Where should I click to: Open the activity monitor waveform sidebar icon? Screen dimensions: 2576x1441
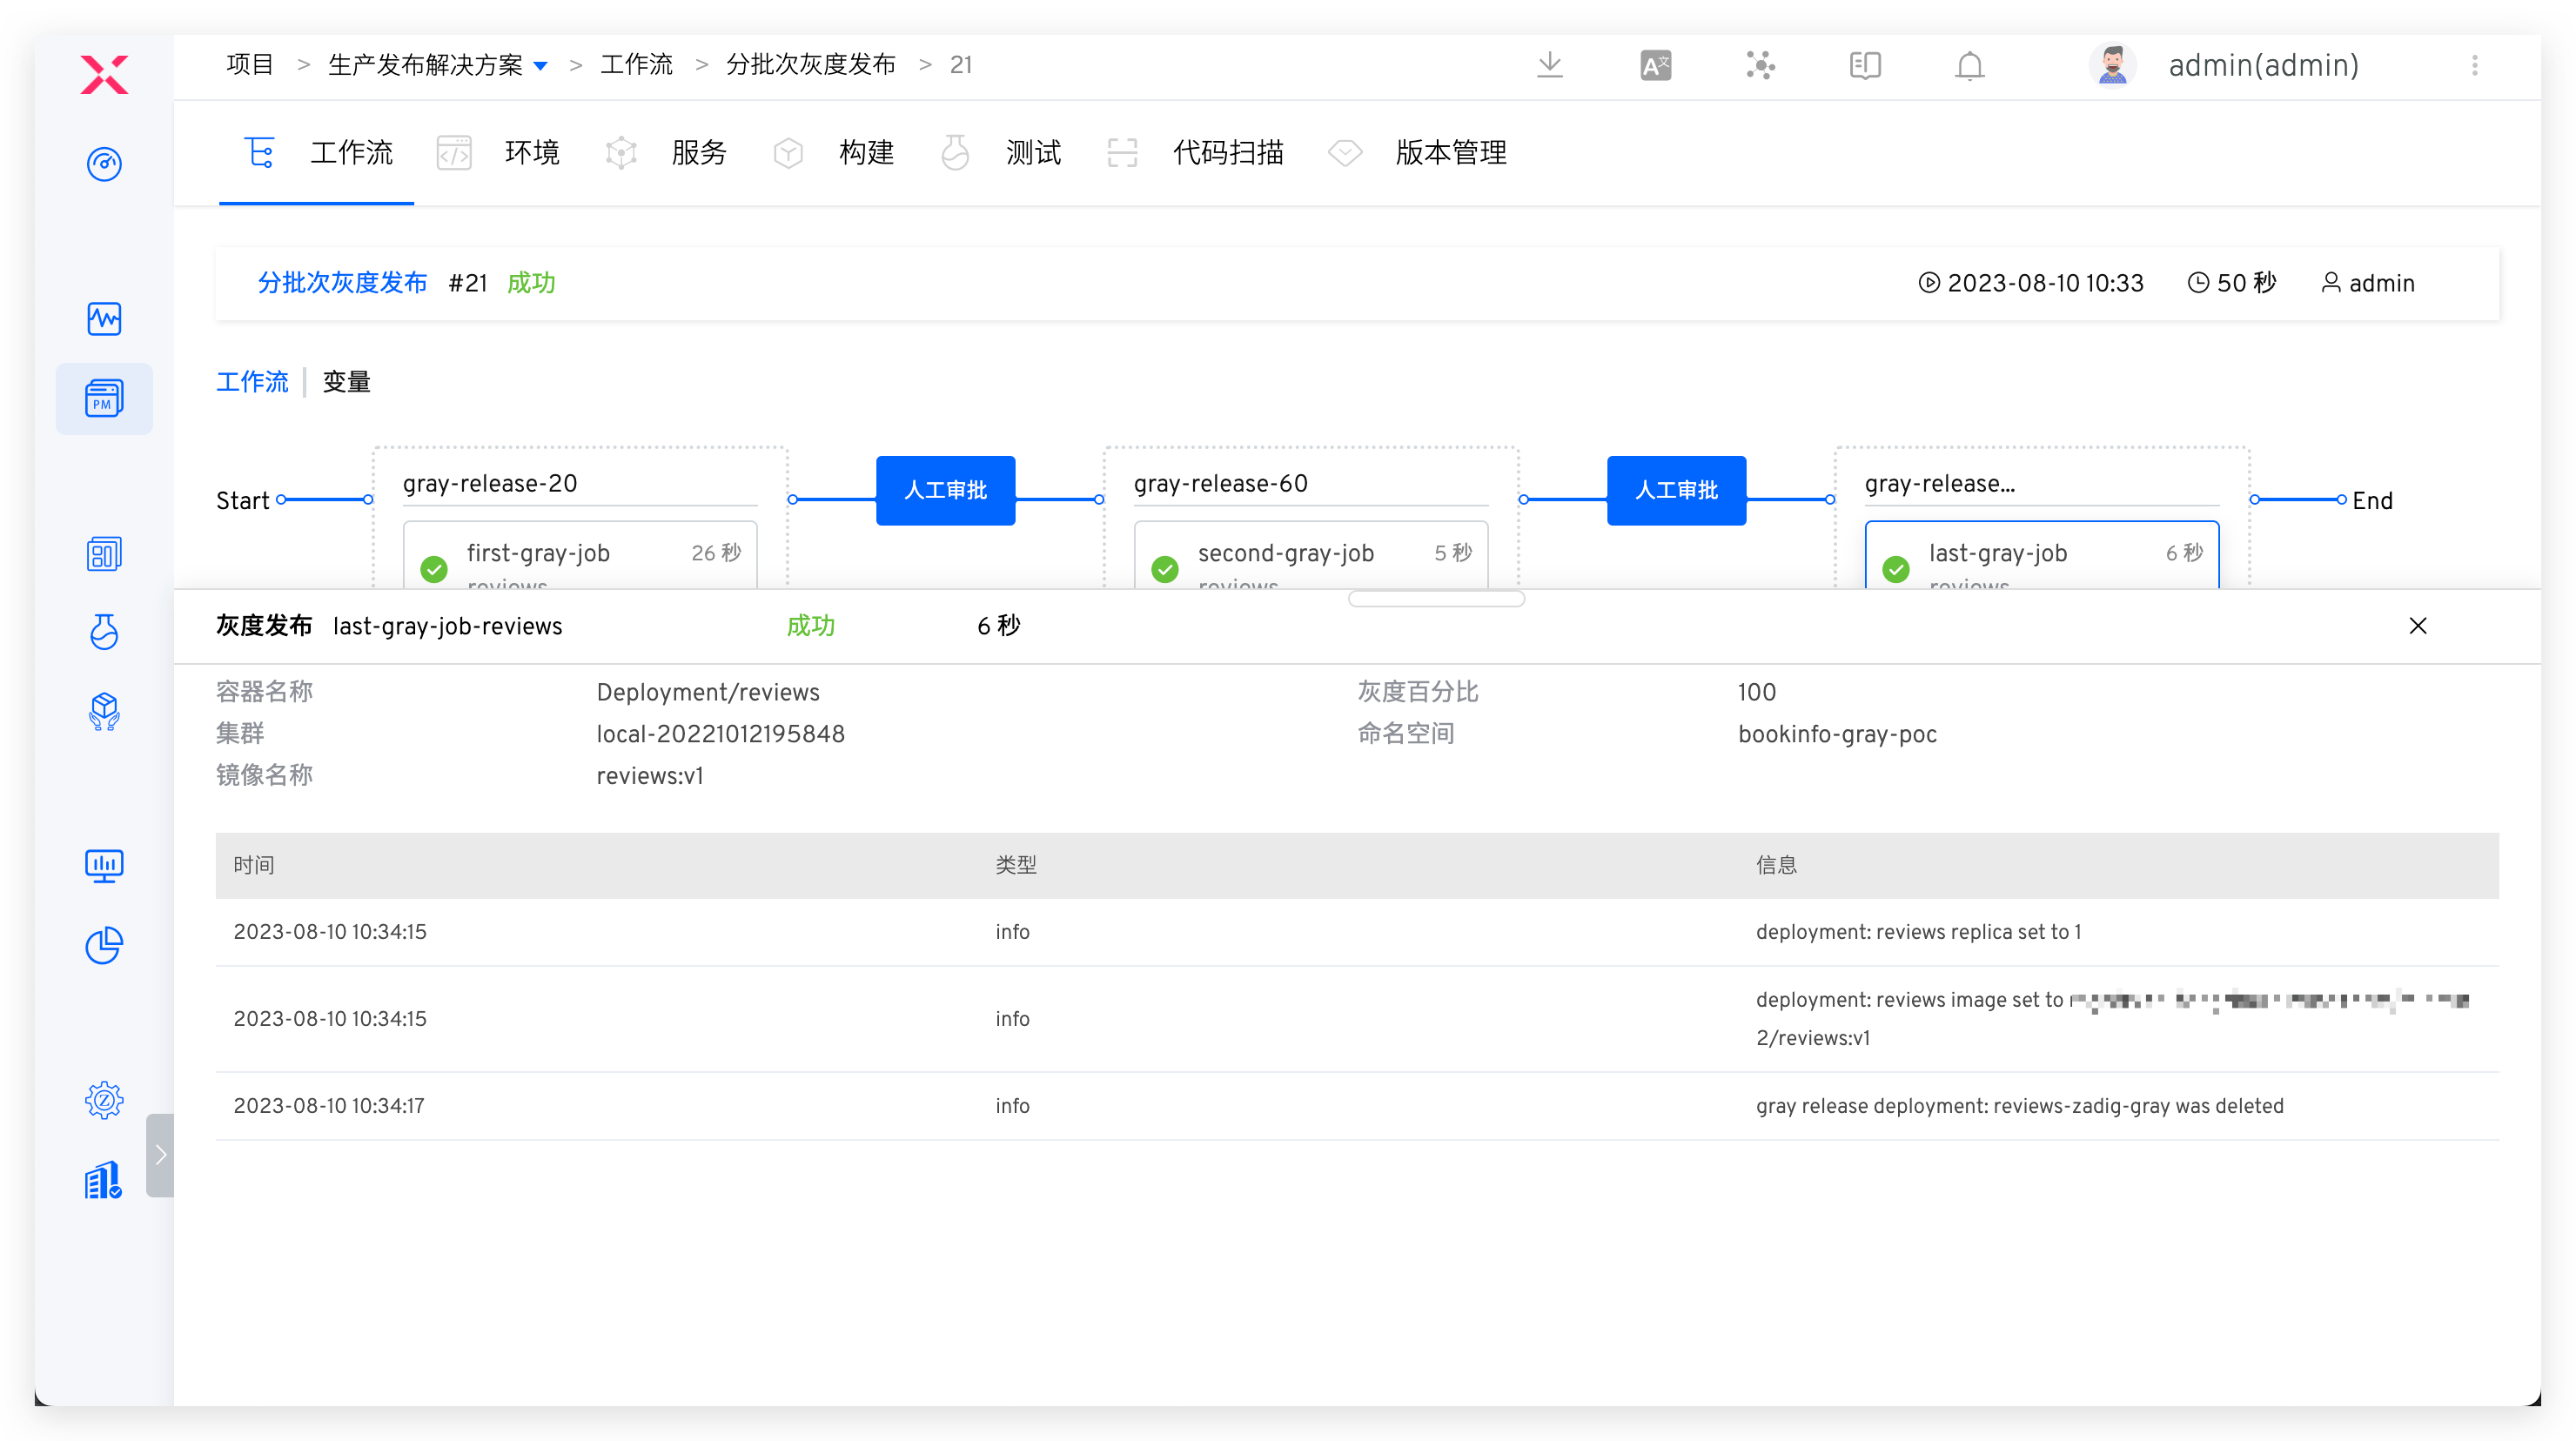104,319
